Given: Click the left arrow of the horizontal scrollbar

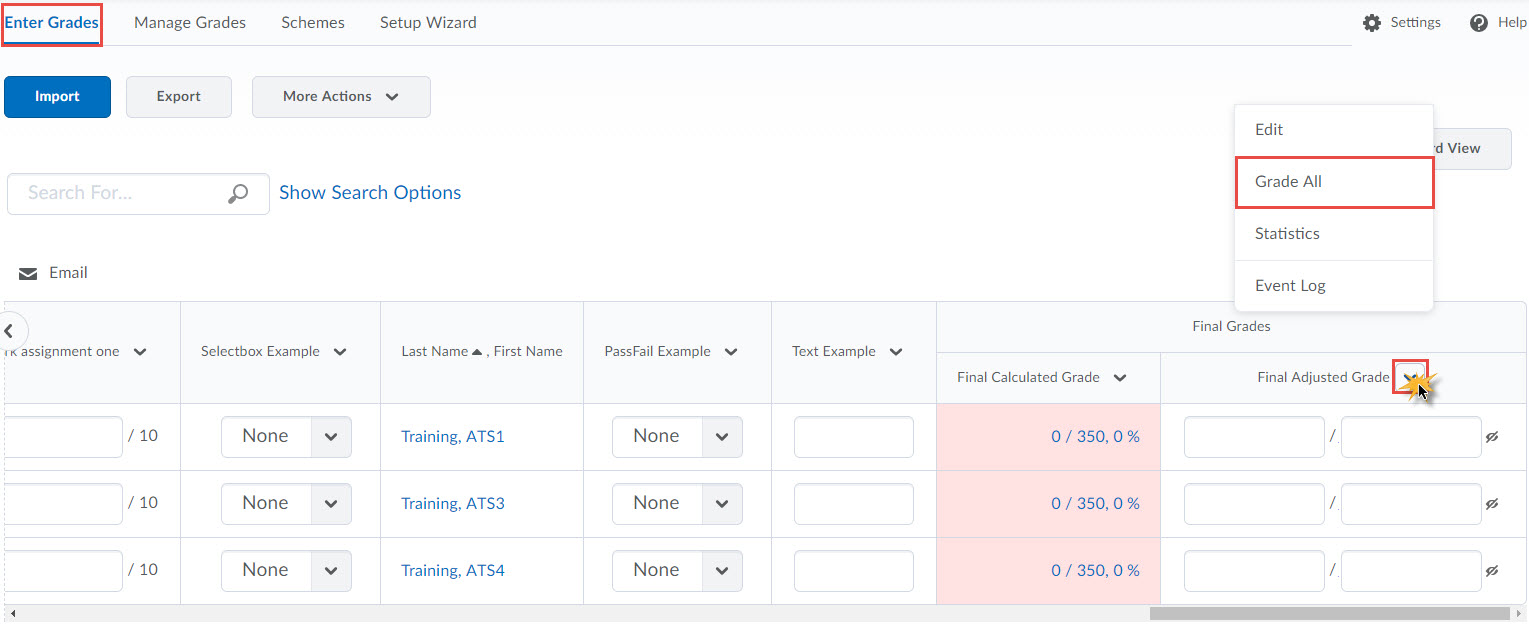Looking at the screenshot, I should pyautogui.click(x=12, y=613).
